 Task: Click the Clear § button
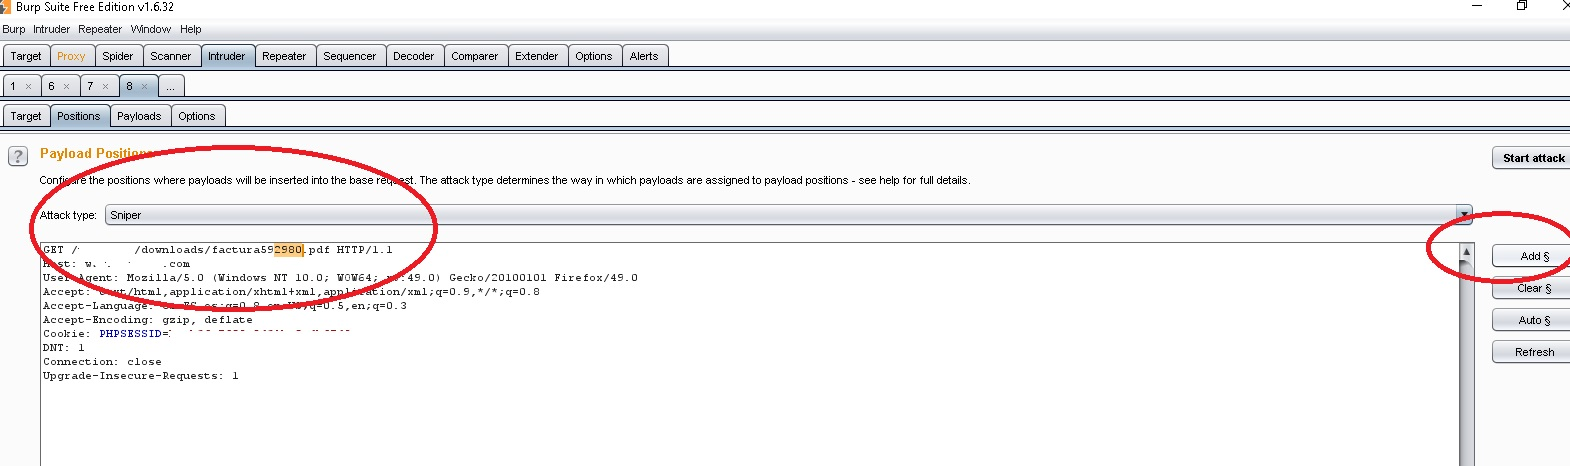1532,288
